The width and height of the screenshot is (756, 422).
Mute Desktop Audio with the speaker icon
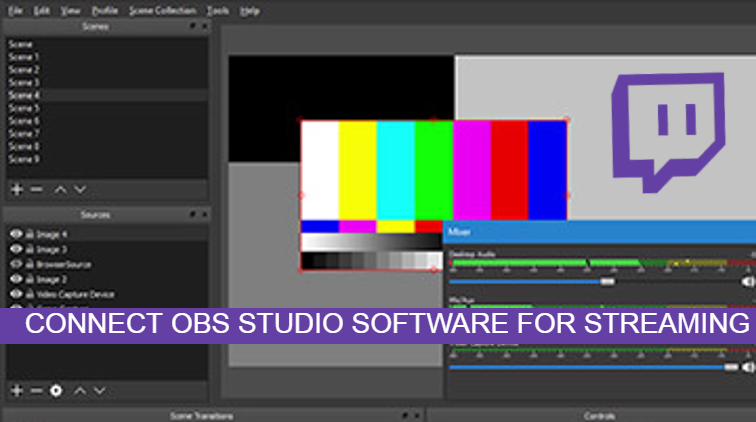tap(748, 282)
